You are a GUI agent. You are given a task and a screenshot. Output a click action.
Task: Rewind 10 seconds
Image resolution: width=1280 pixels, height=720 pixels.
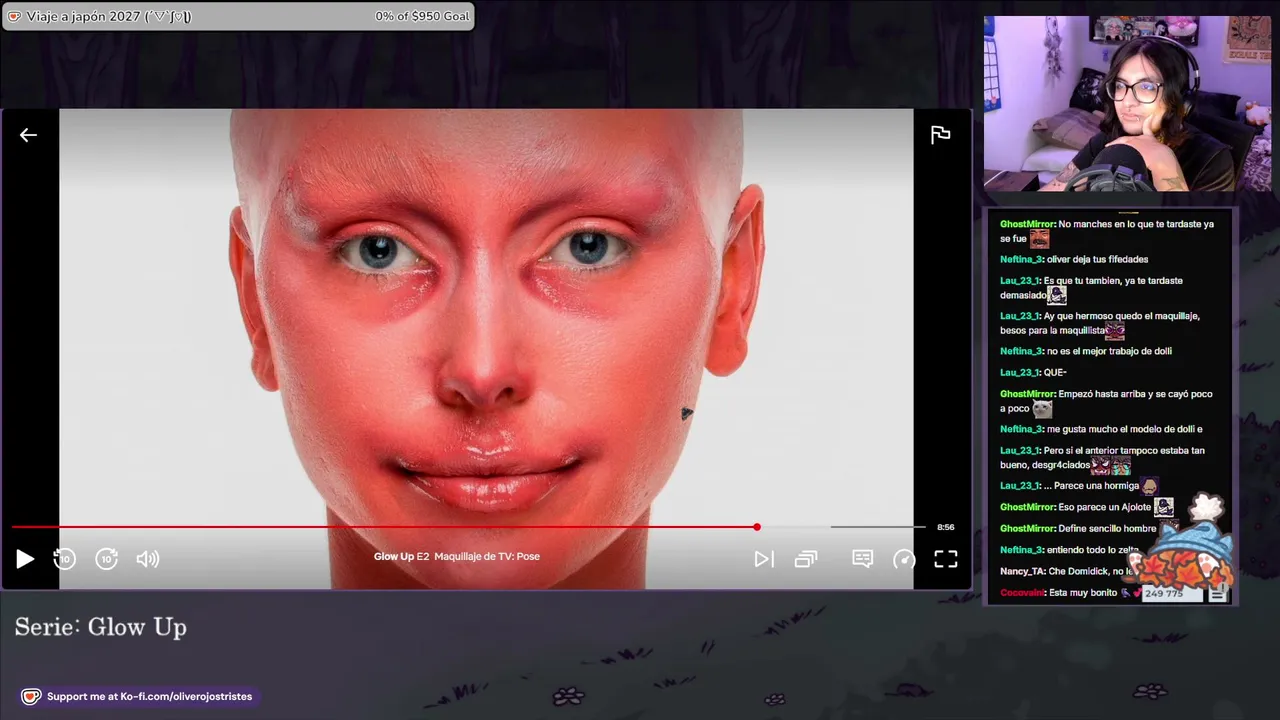[x=64, y=559]
